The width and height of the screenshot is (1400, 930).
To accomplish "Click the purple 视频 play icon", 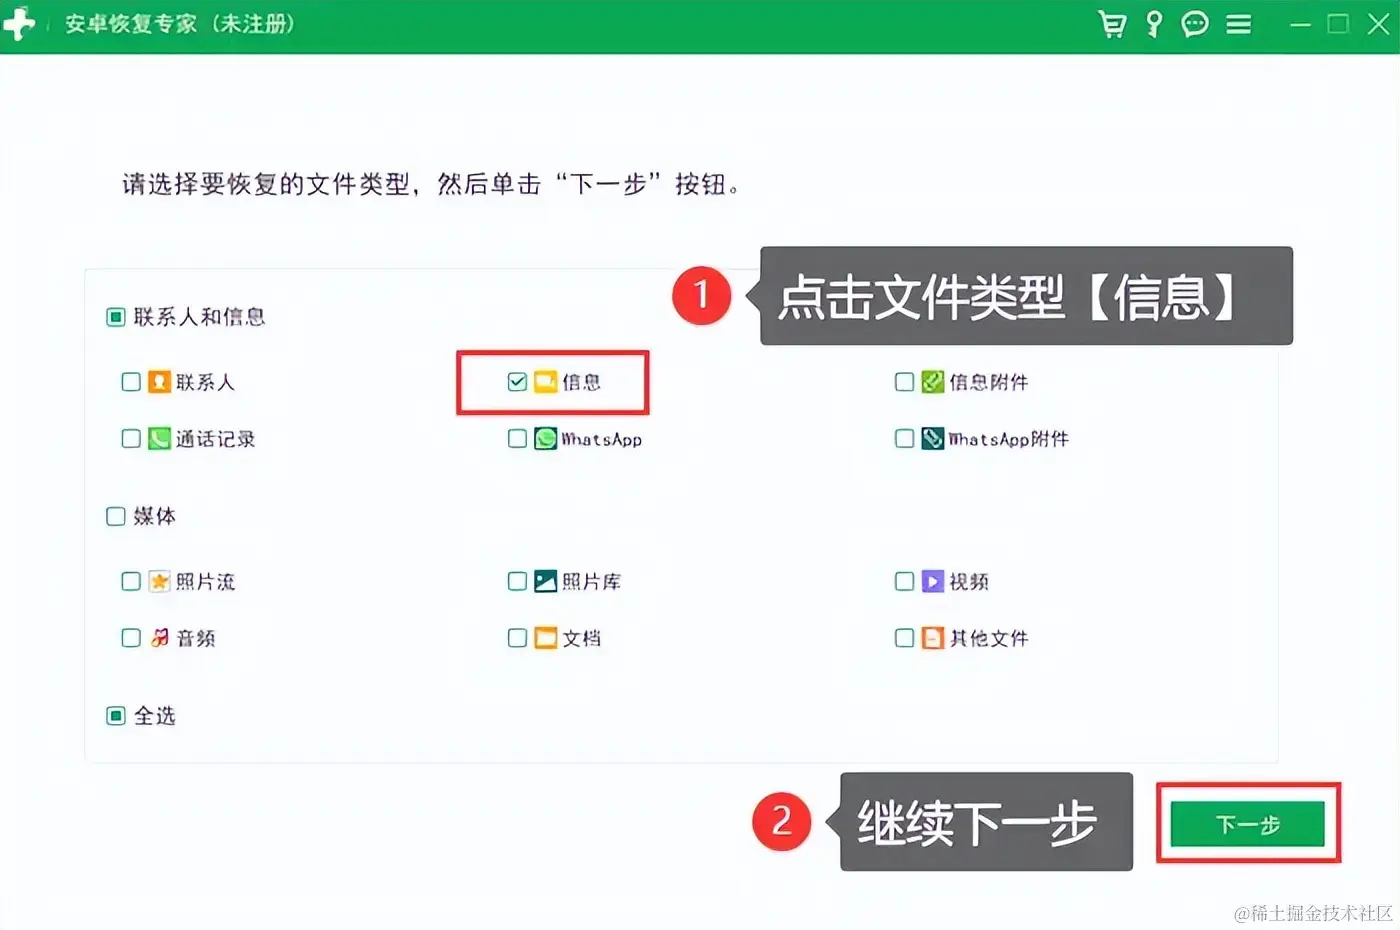I will (x=932, y=582).
